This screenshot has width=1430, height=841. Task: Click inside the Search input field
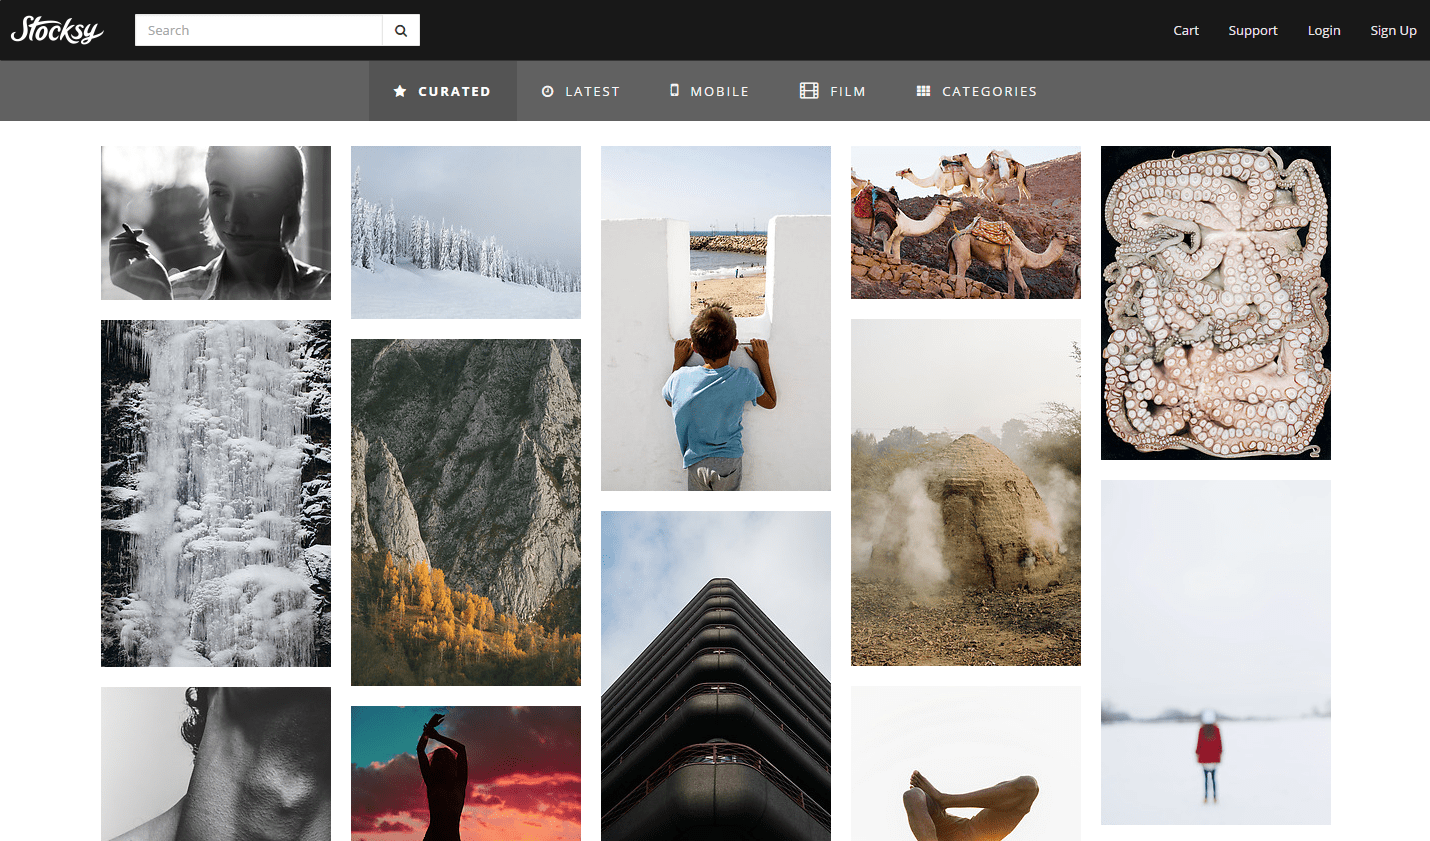pyautogui.click(x=258, y=30)
